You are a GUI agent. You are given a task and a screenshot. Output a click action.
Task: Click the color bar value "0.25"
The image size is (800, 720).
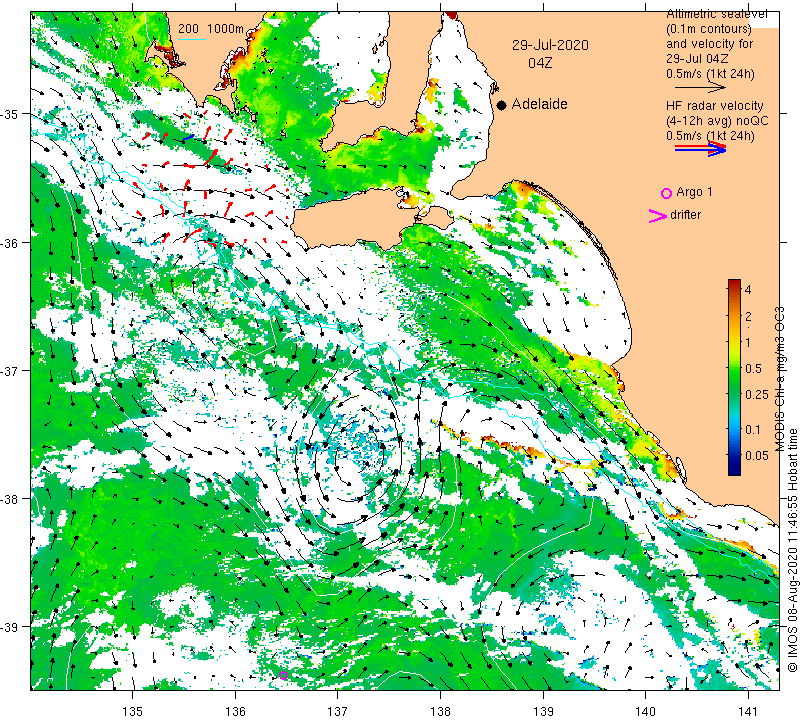tap(756, 394)
